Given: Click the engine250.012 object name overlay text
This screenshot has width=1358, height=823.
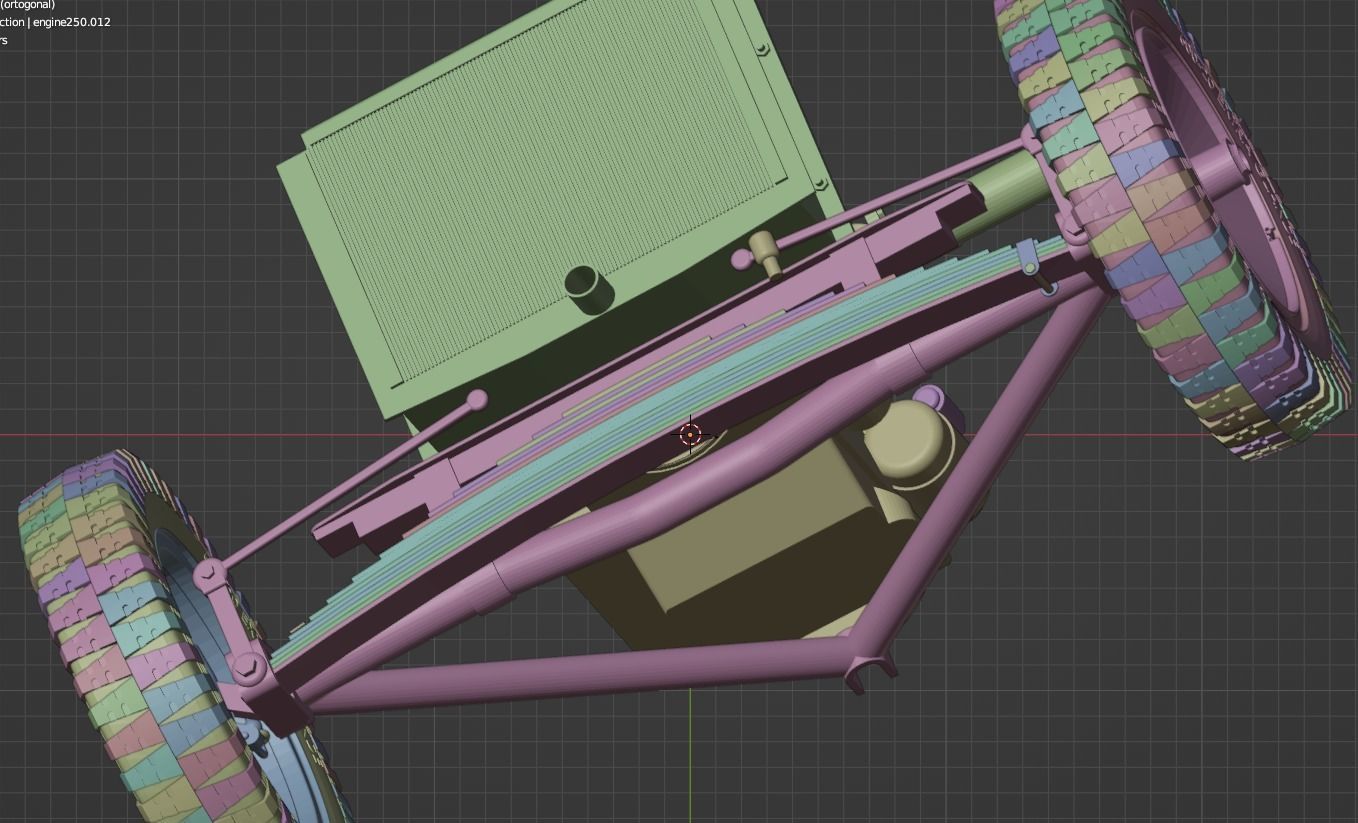Looking at the screenshot, I should [x=72, y=22].
